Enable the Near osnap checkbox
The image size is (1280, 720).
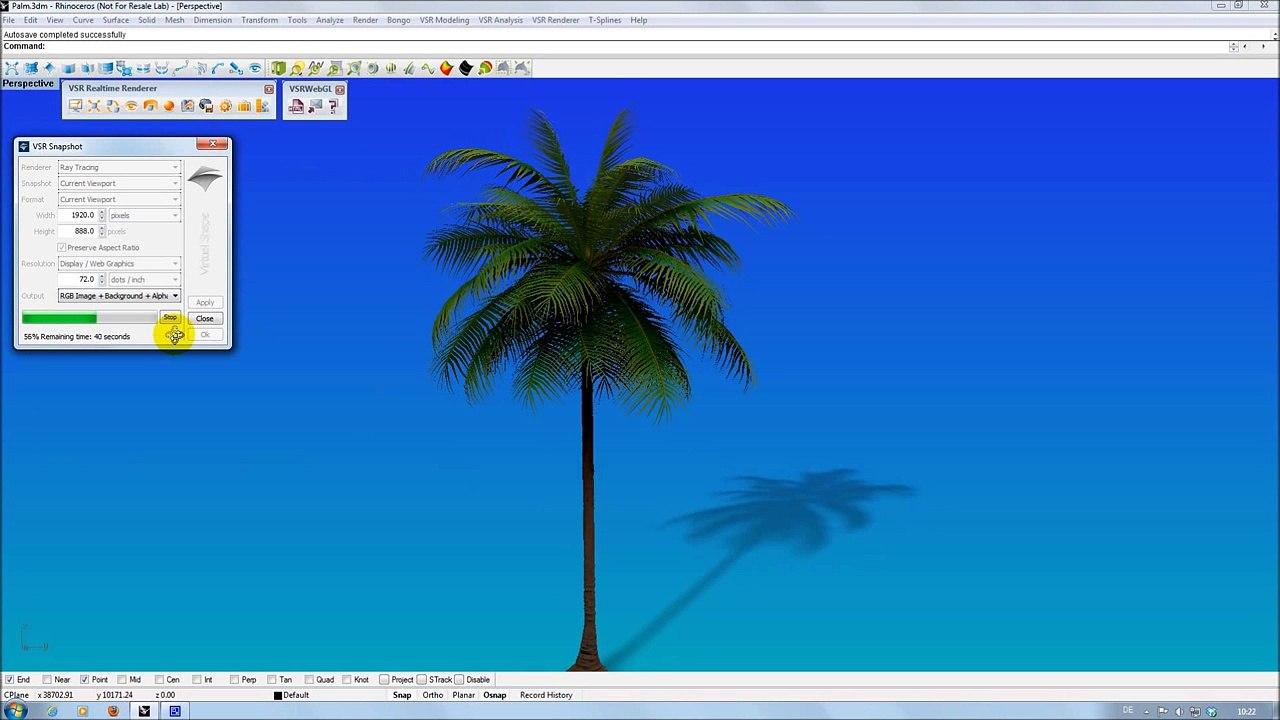click(x=47, y=680)
